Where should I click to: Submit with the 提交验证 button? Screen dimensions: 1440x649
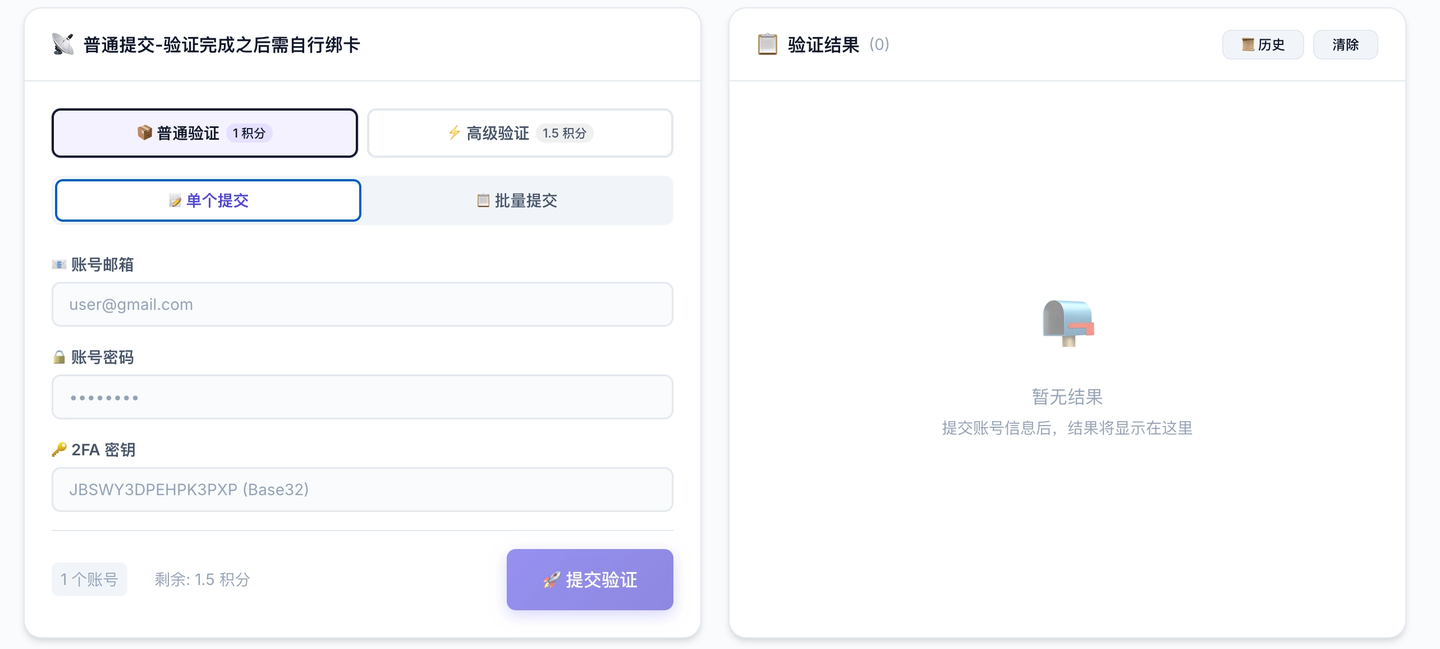pos(590,579)
